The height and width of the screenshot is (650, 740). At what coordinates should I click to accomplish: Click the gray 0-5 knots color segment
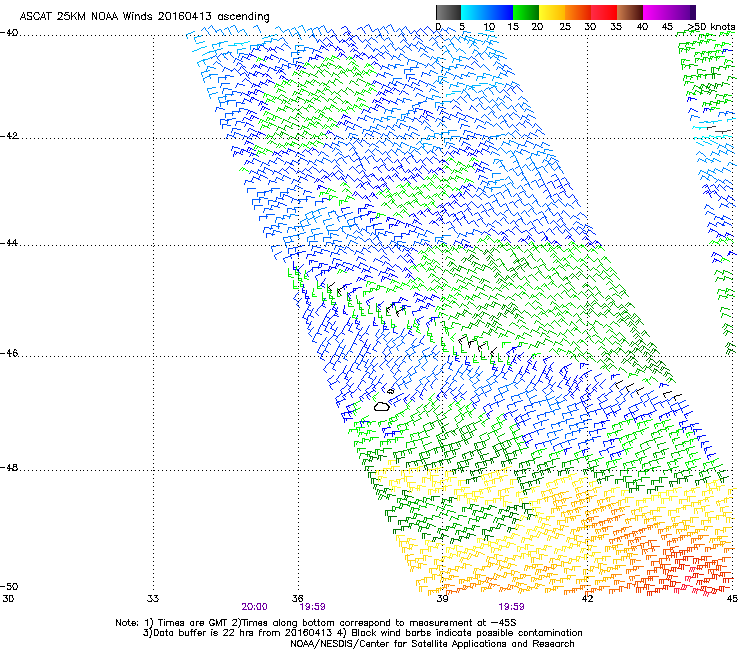click(x=448, y=12)
